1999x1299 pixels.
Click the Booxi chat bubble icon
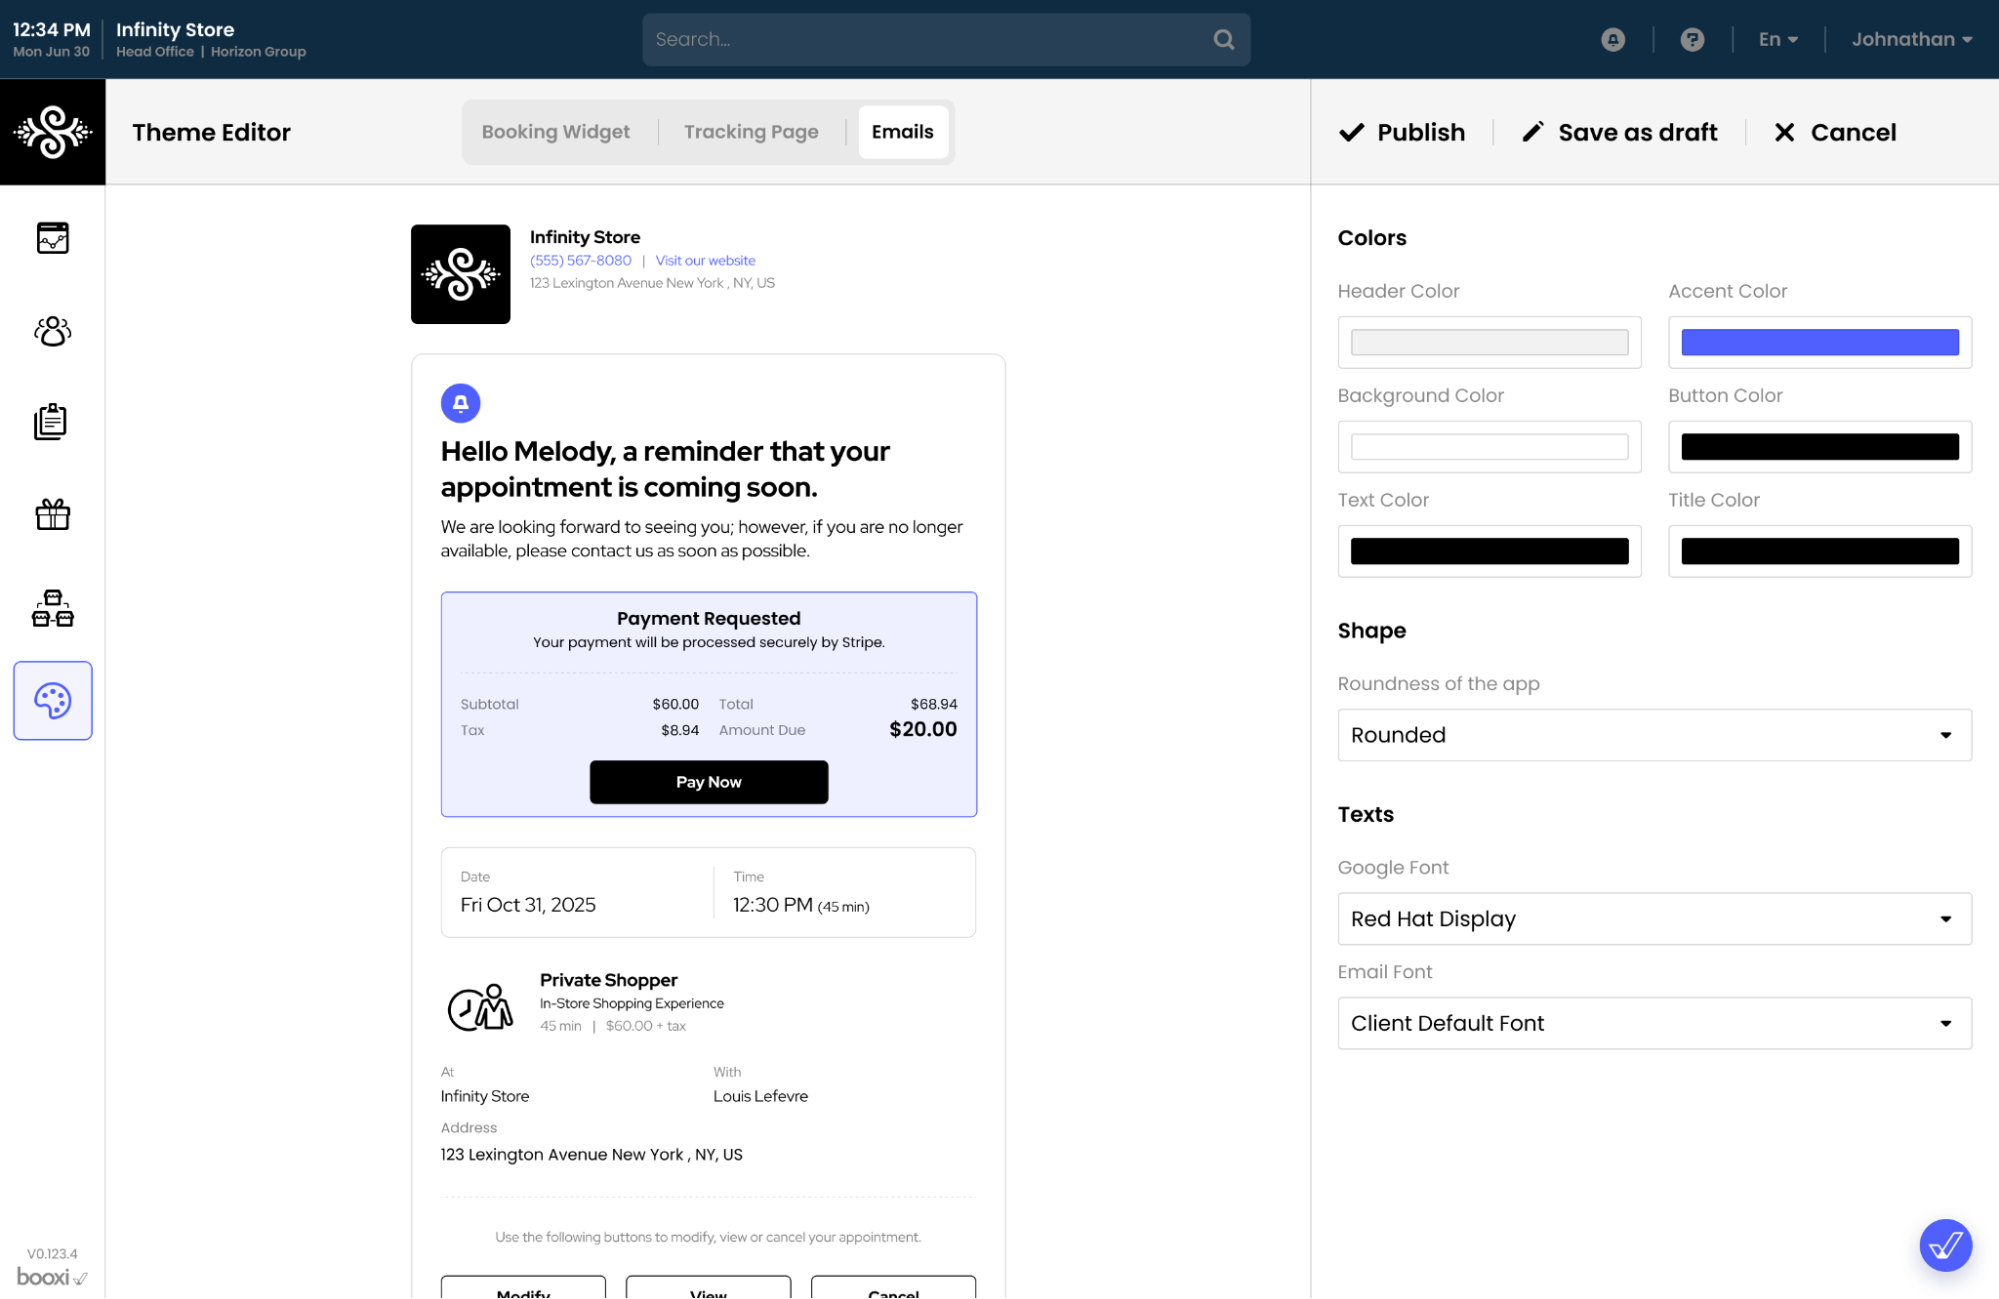(1944, 1245)
